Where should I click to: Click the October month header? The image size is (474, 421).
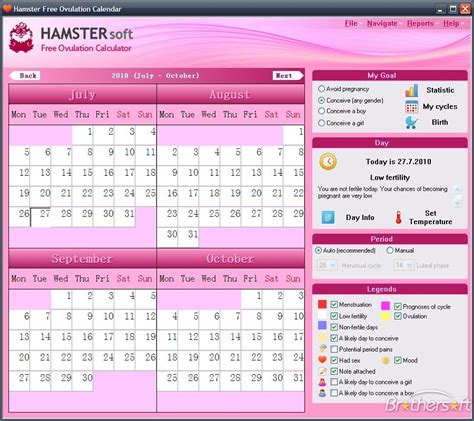click(230, 259)
